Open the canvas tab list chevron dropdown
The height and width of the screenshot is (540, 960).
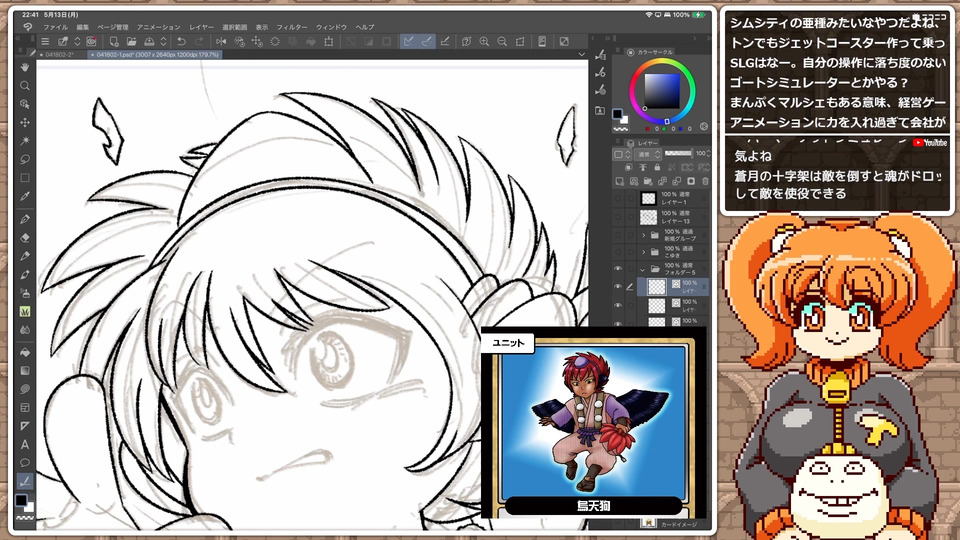tap(582, 54)
